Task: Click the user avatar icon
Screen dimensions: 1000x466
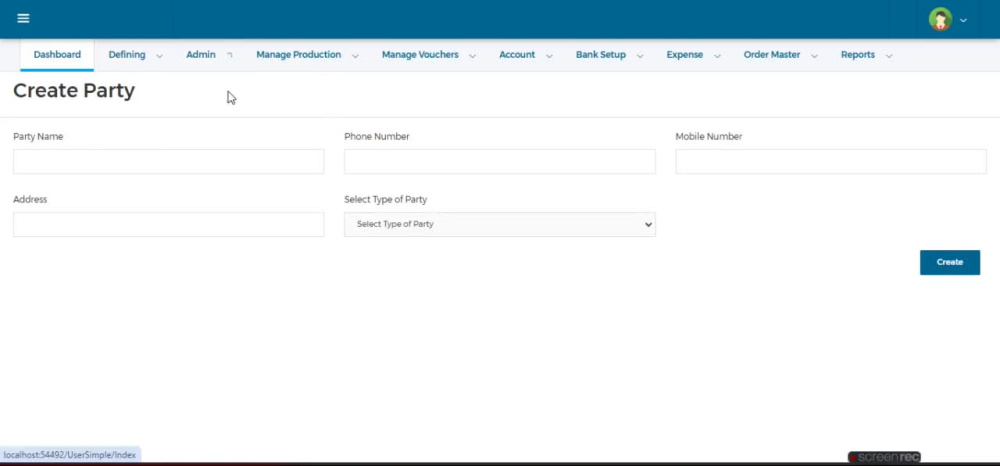Action: coord(940,19)
